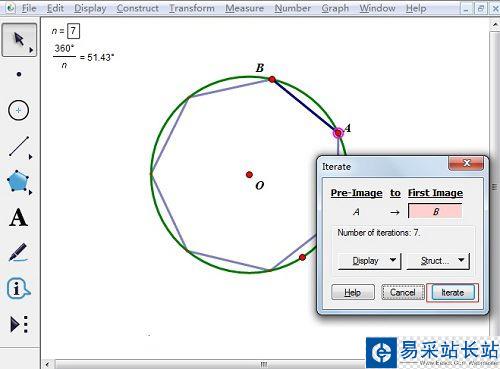Click the First Image field containing B
This screenshot has height=369, width=500.
[435, 211]
